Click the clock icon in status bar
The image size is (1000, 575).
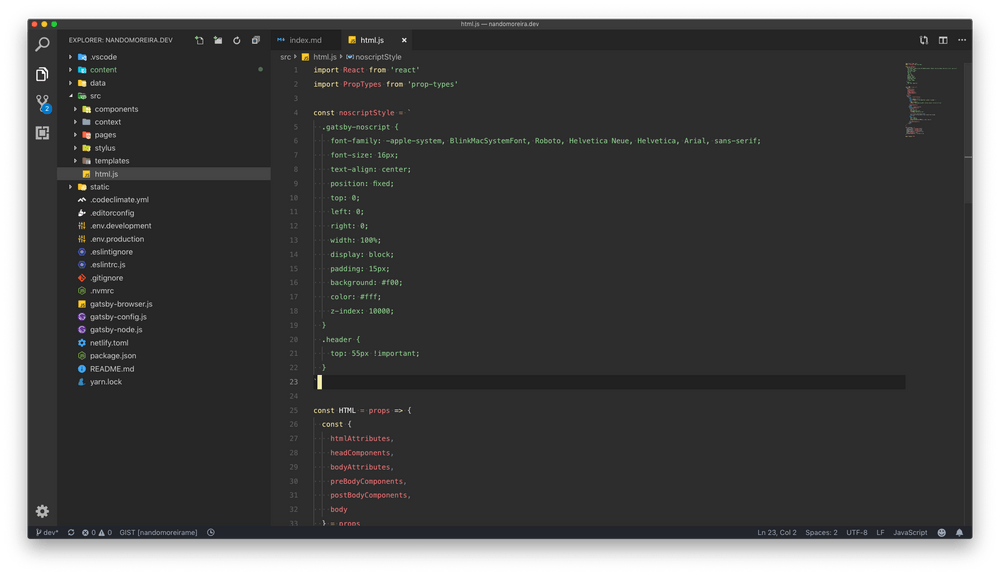point(210,532)
